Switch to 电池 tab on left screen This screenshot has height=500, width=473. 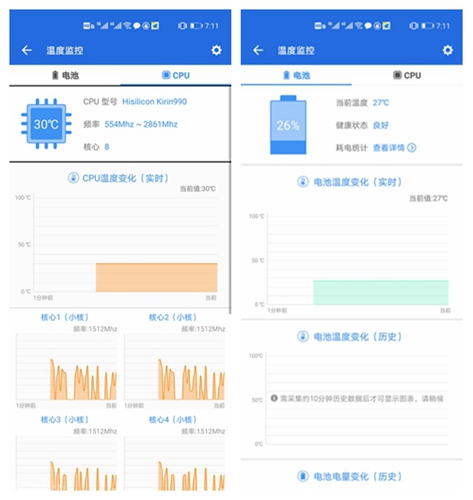point(65,75)
